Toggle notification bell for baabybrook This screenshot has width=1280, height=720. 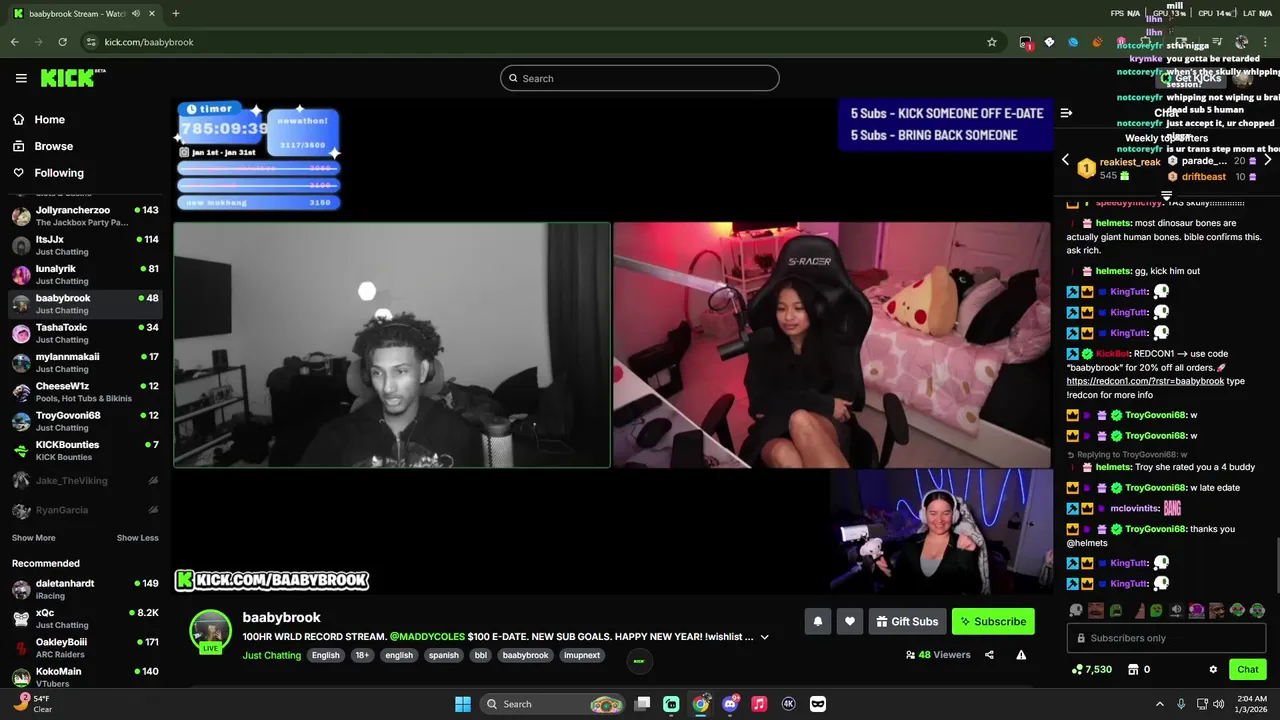817,621
